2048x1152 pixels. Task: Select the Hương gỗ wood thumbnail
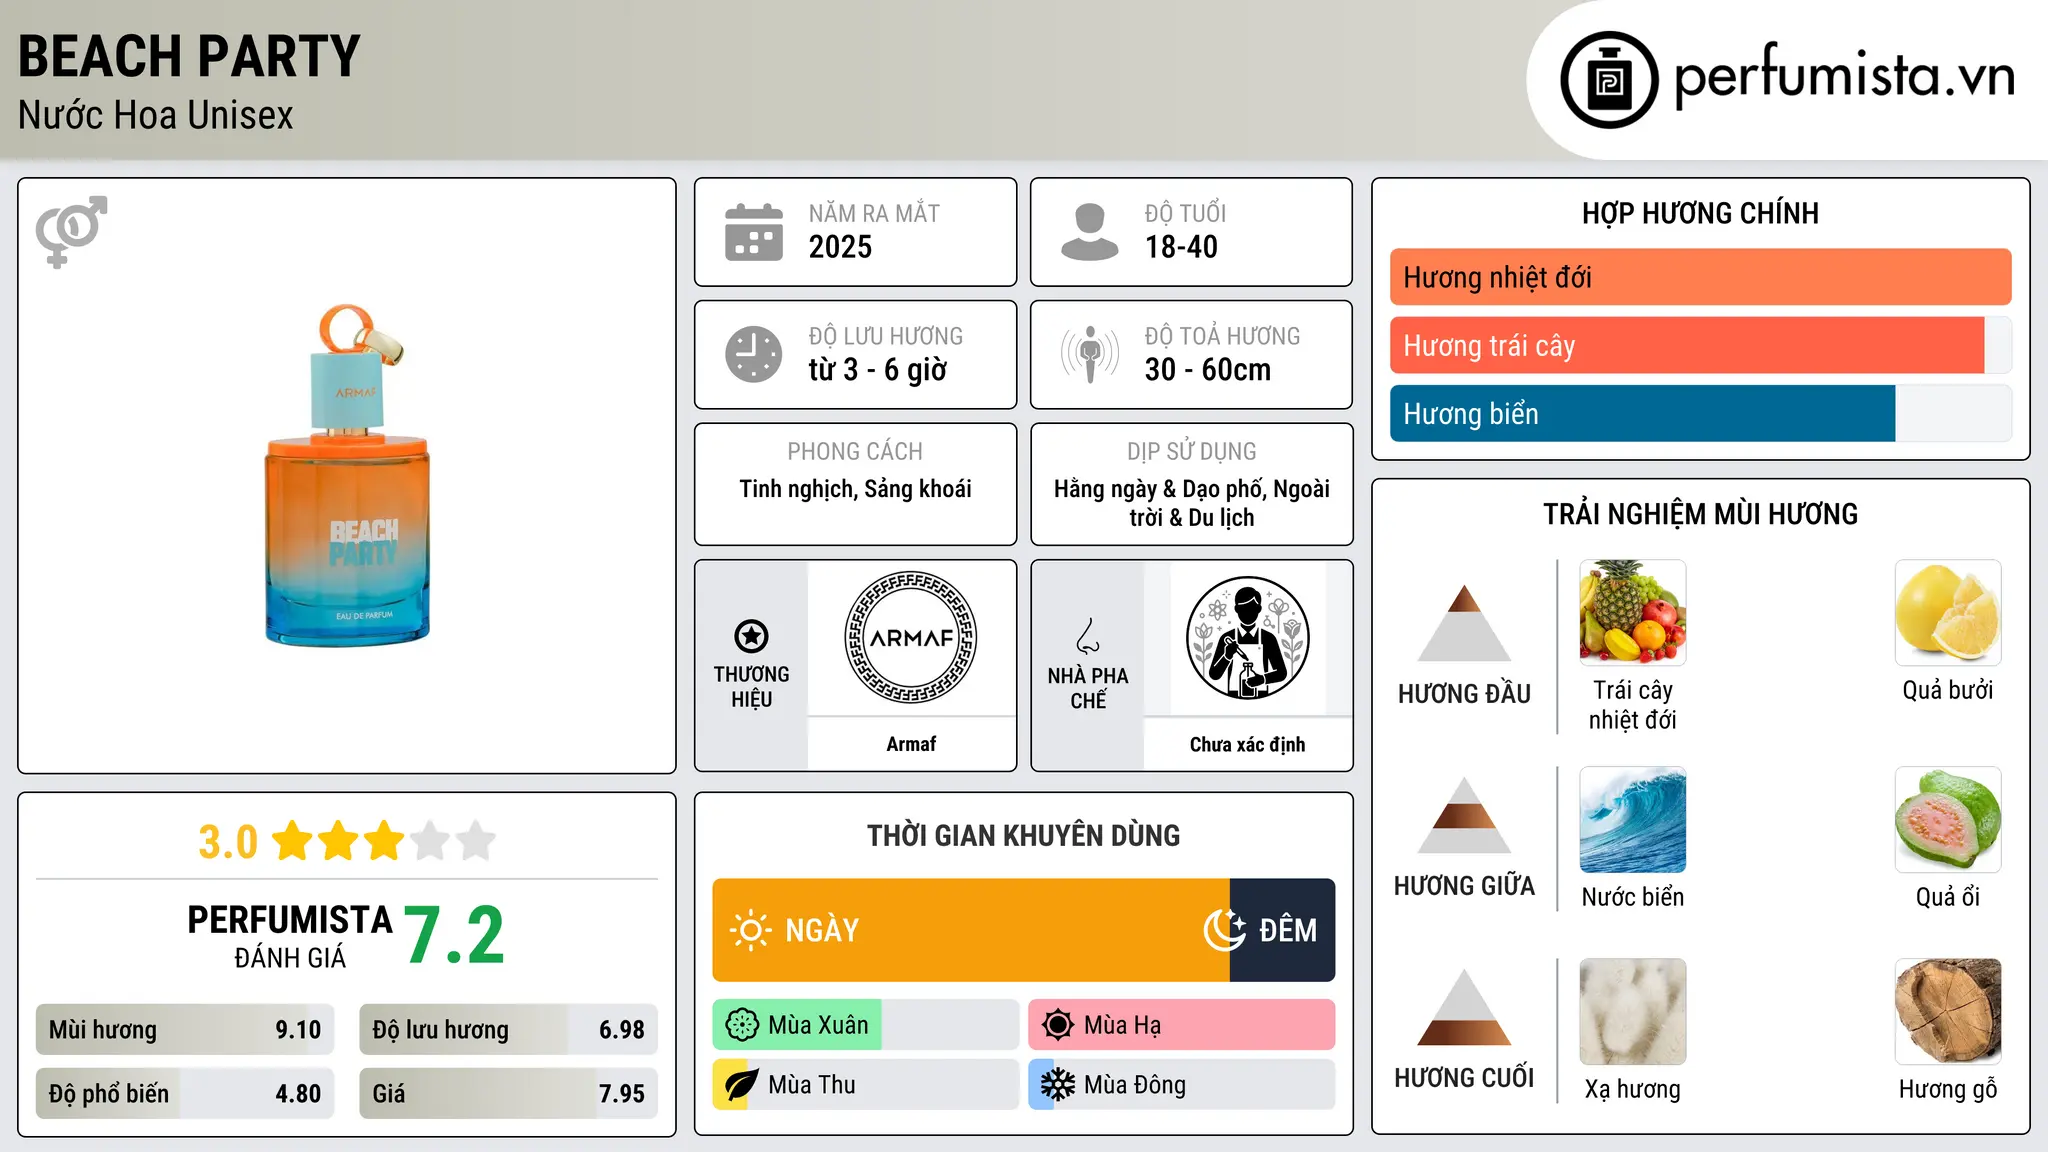1948,1012
